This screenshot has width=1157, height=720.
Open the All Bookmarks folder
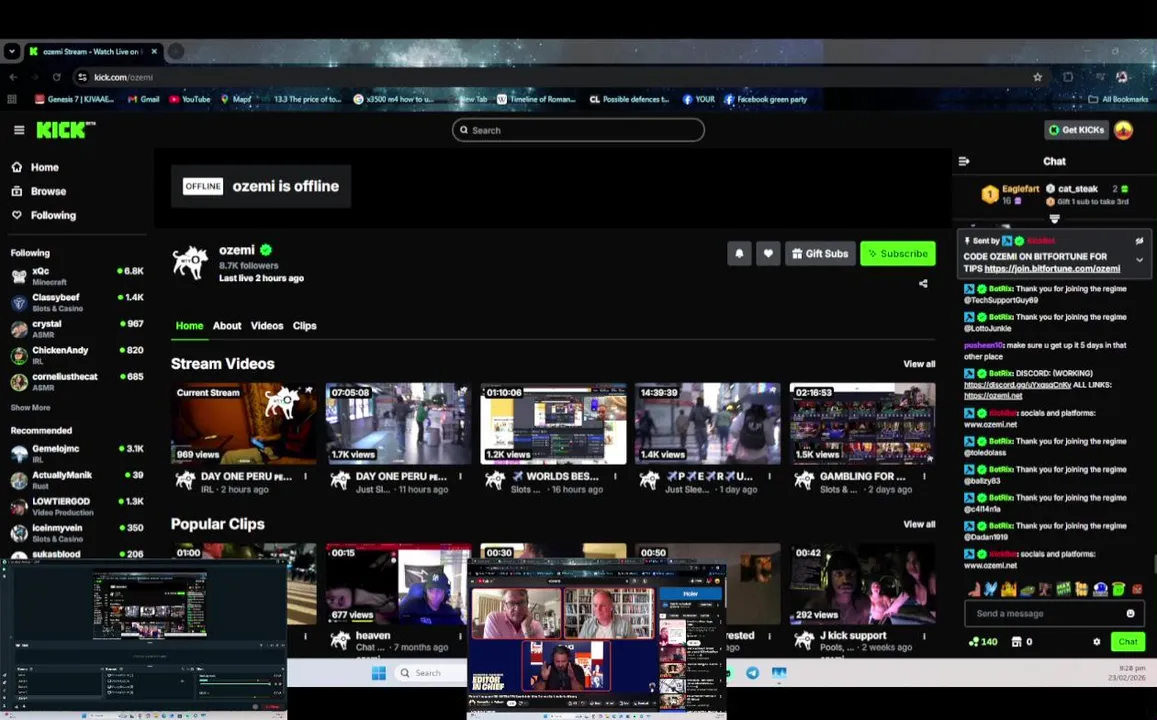[1118, 99]
